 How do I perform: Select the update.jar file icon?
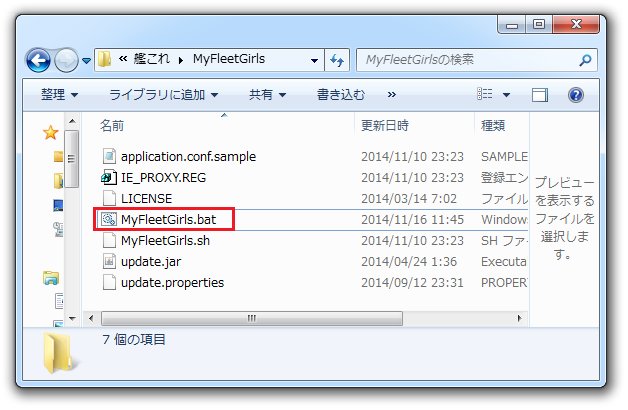point(109,261)
